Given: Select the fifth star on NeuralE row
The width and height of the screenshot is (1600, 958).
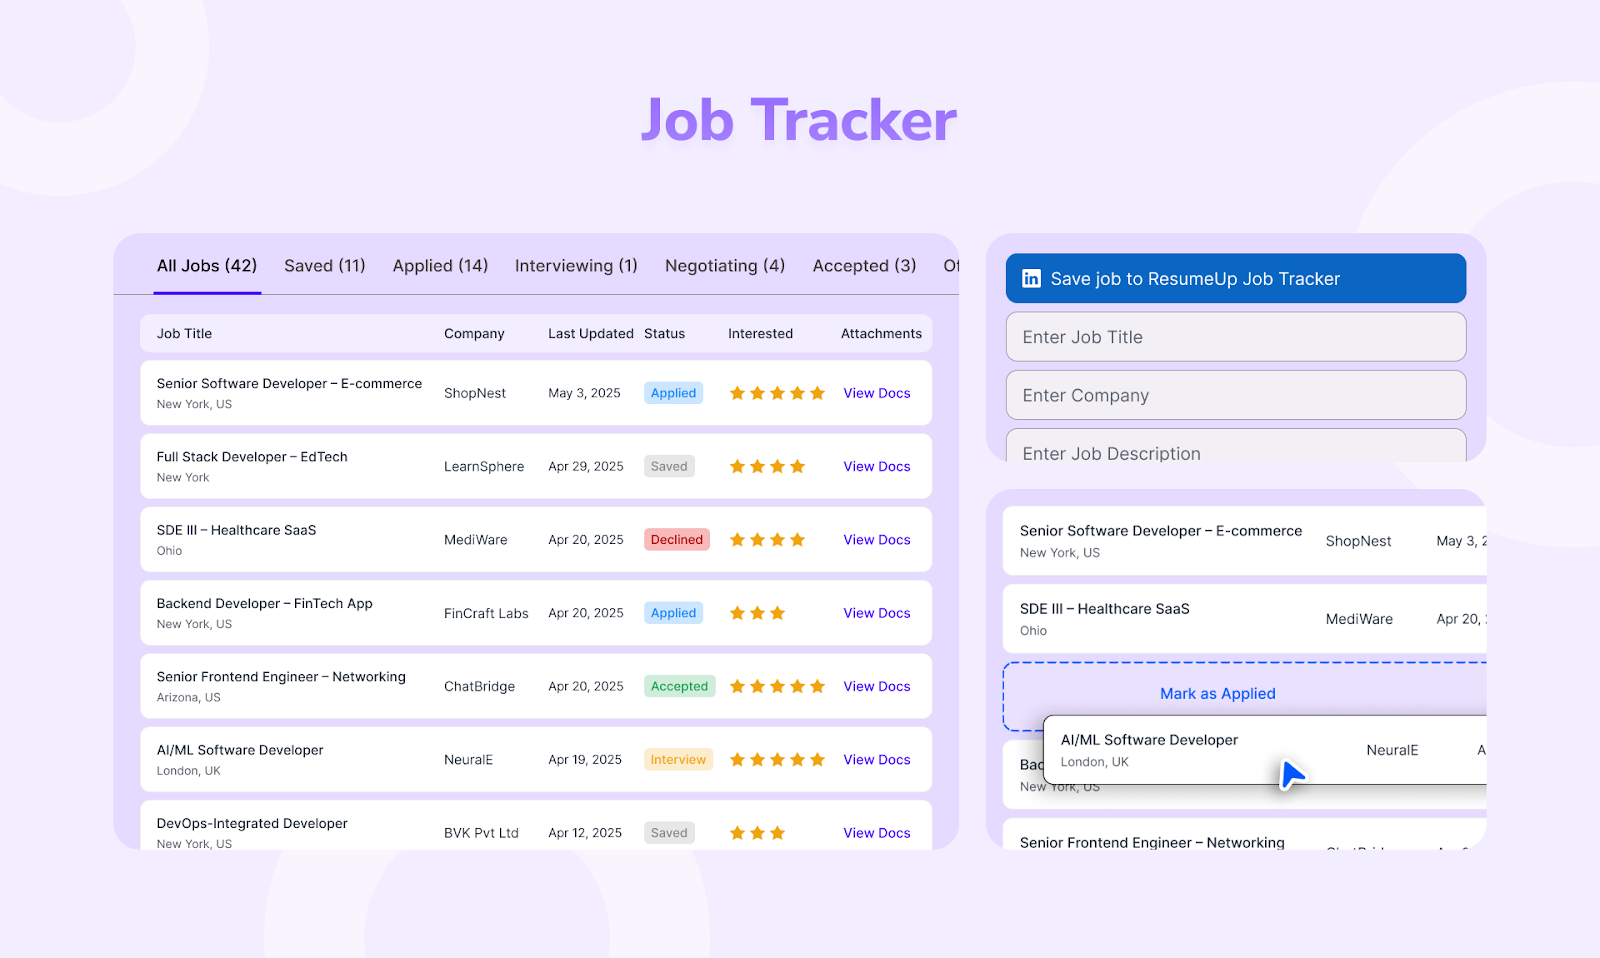Looking at the screenshot, I should coord(818,759).
